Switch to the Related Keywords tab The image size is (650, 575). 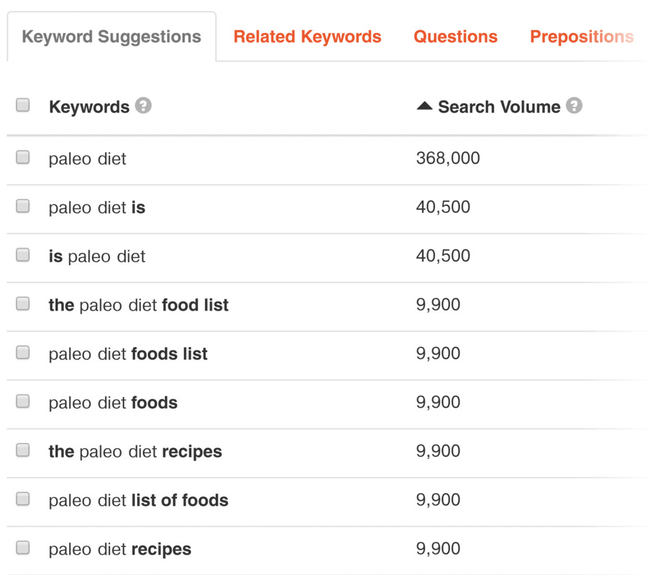click(307, 37)
